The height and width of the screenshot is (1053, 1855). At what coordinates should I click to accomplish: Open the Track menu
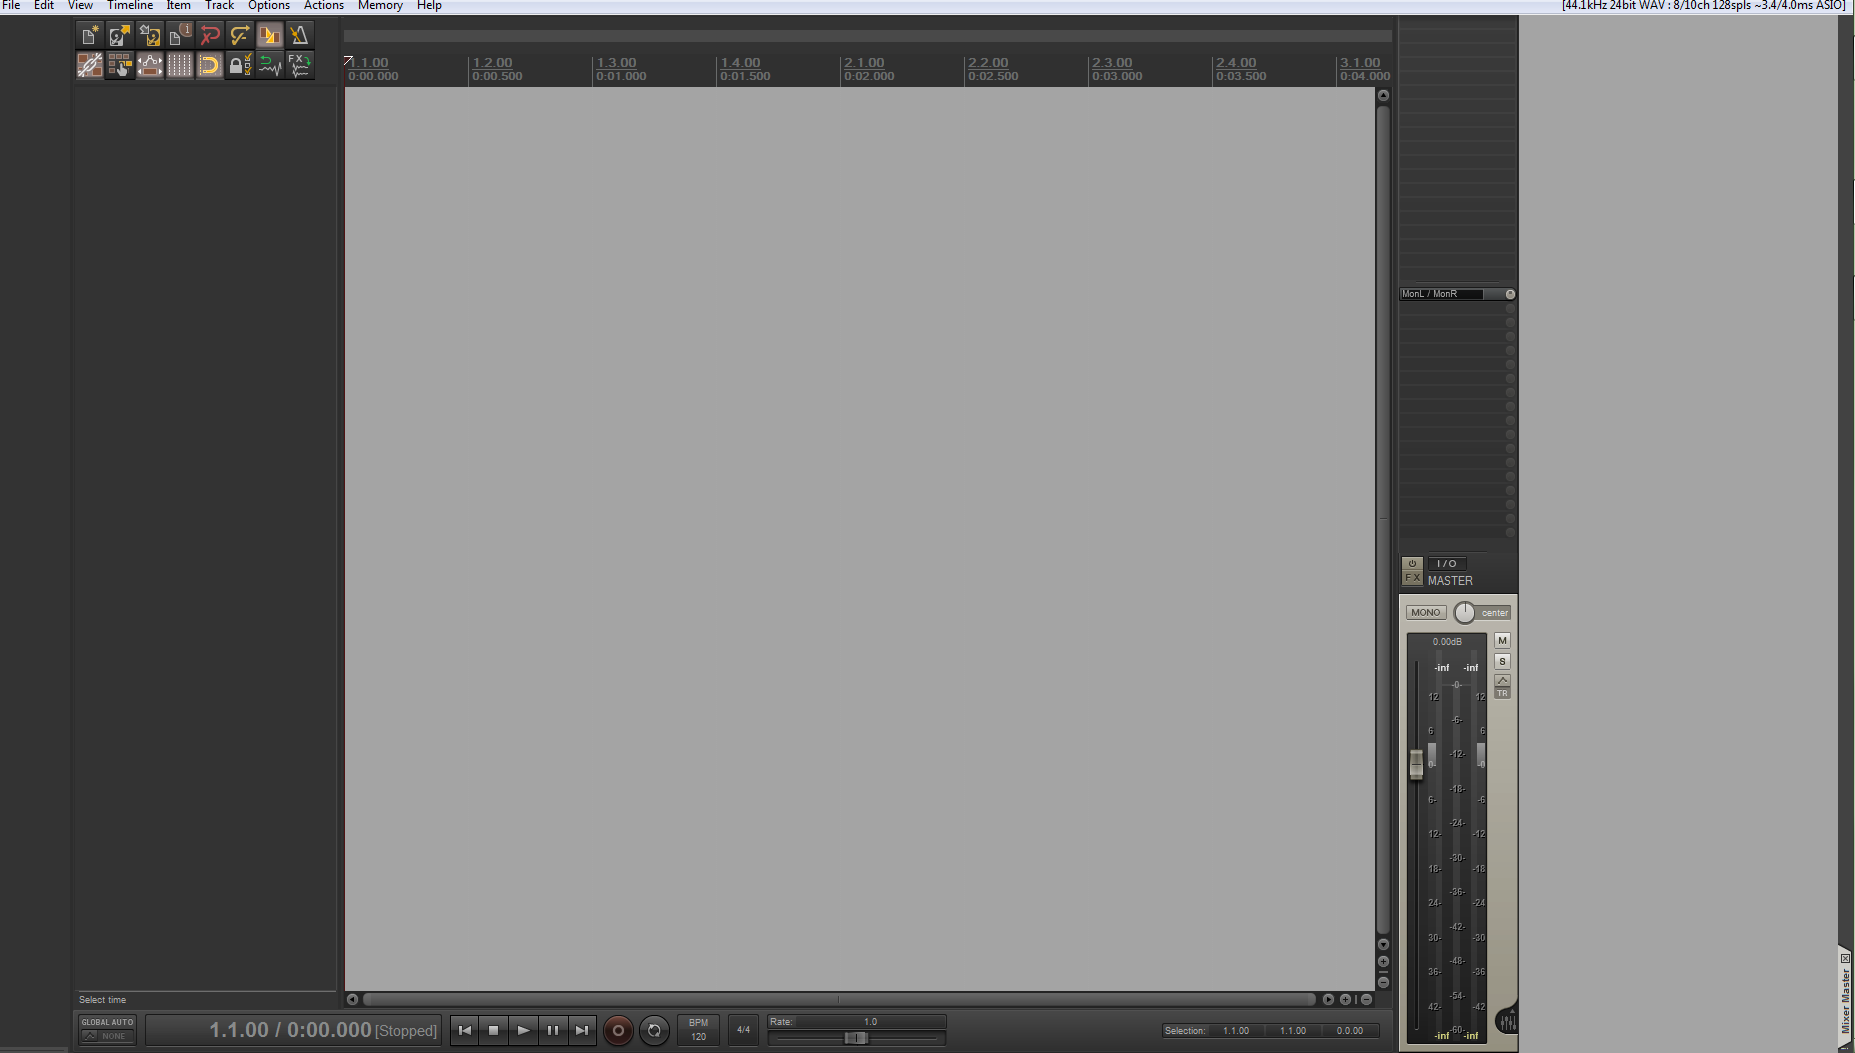click(219, 6)
